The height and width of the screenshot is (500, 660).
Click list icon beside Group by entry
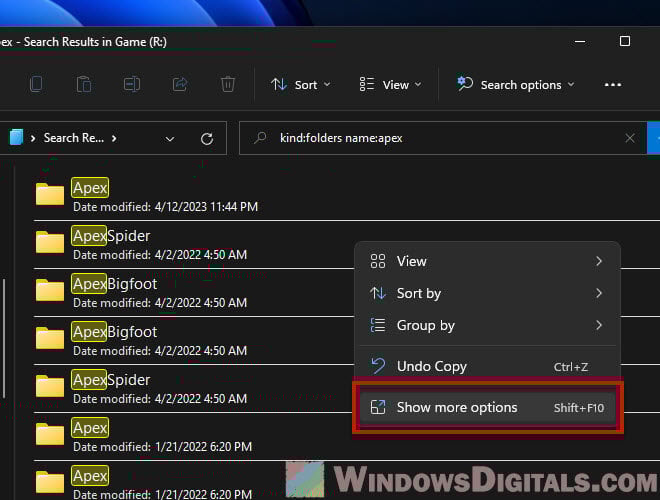[x=378, y=325]
